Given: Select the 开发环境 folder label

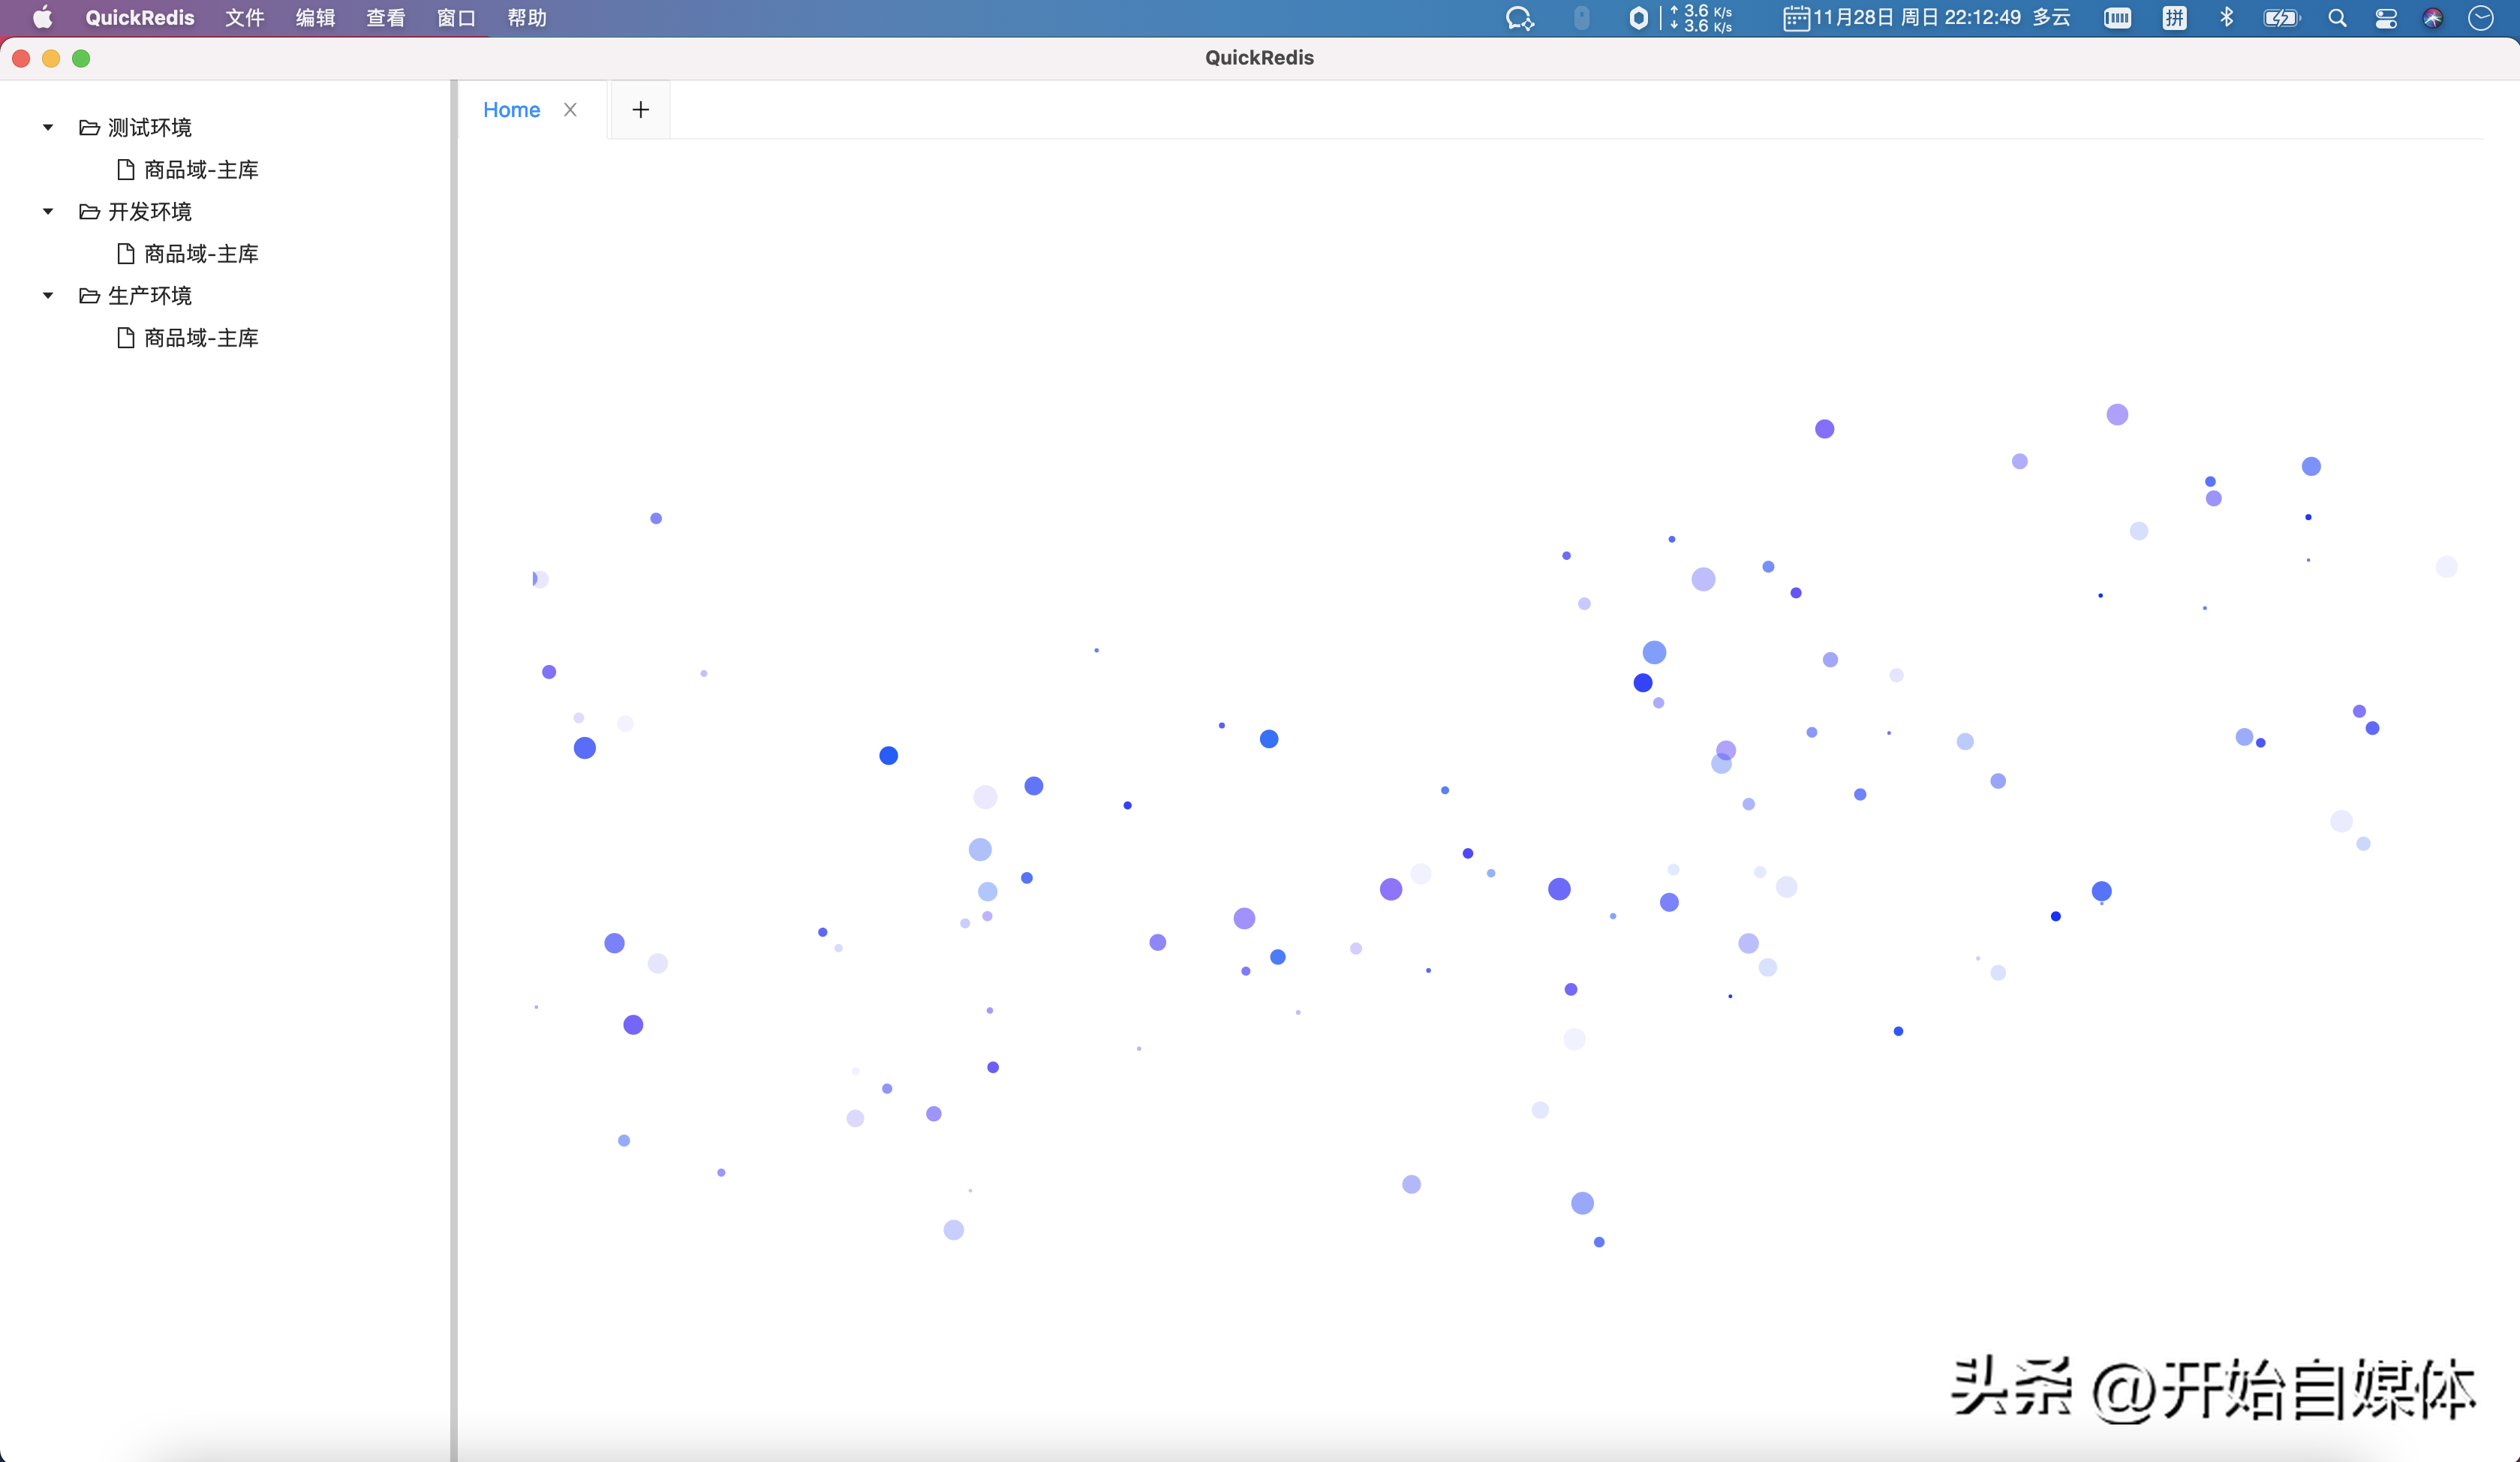Looking at the screenshot, I should click(x=150, y=211).
